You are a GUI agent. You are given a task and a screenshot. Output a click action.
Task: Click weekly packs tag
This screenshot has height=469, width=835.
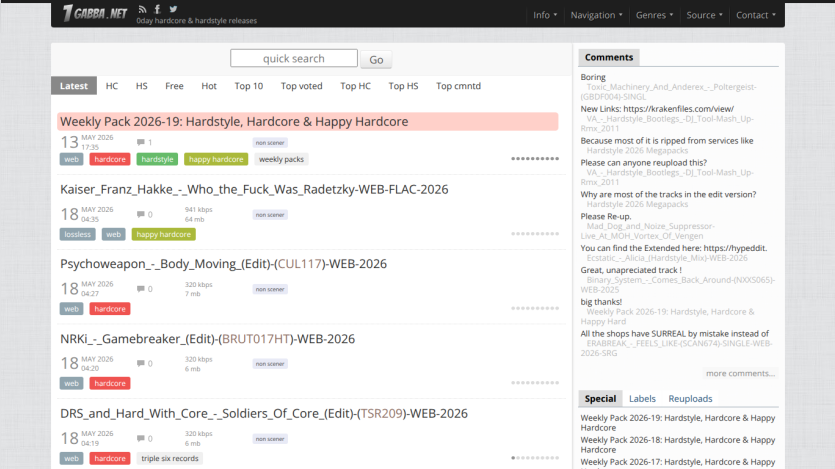pos(281,159)
